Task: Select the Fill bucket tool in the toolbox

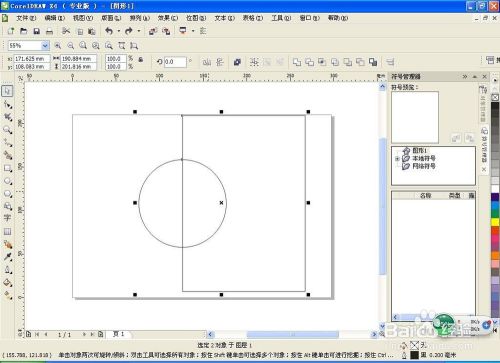Action: pyautogui.click(x=7, y=283)
